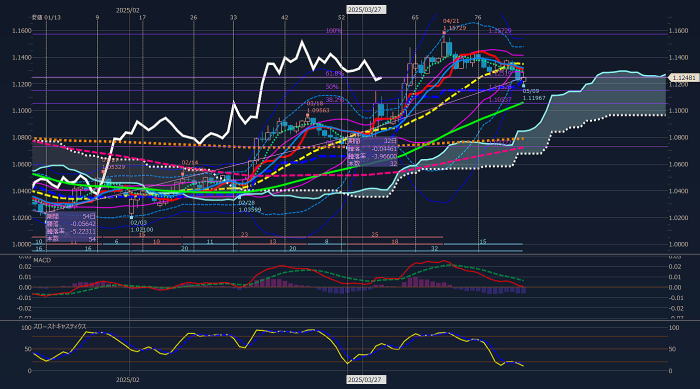This screenshot has width=700, height=389.
Task: Click the cycle bar count 32
Action: (434, 248)
